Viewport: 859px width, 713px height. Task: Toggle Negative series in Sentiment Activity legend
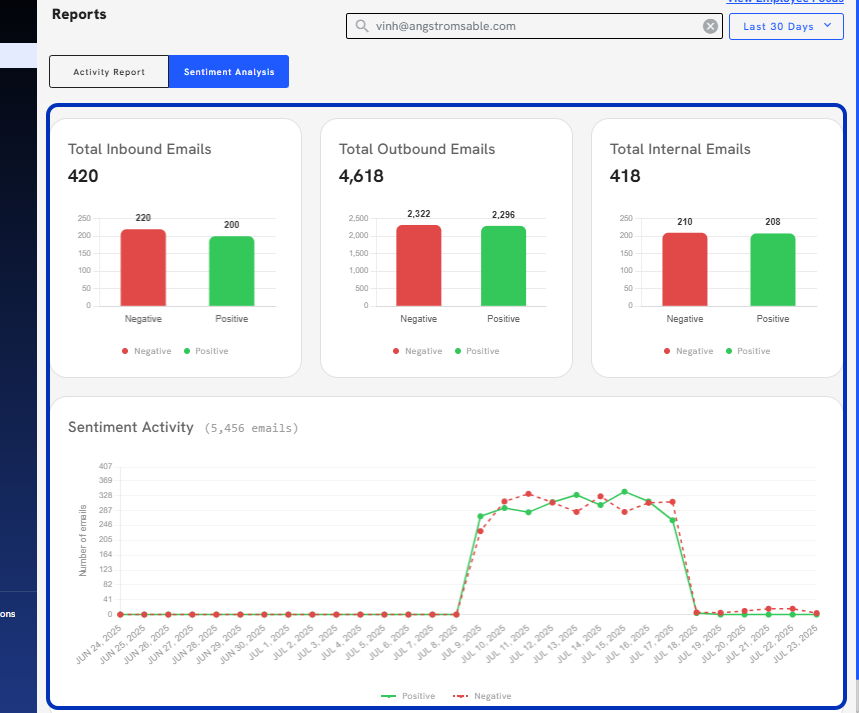(482, 696)
